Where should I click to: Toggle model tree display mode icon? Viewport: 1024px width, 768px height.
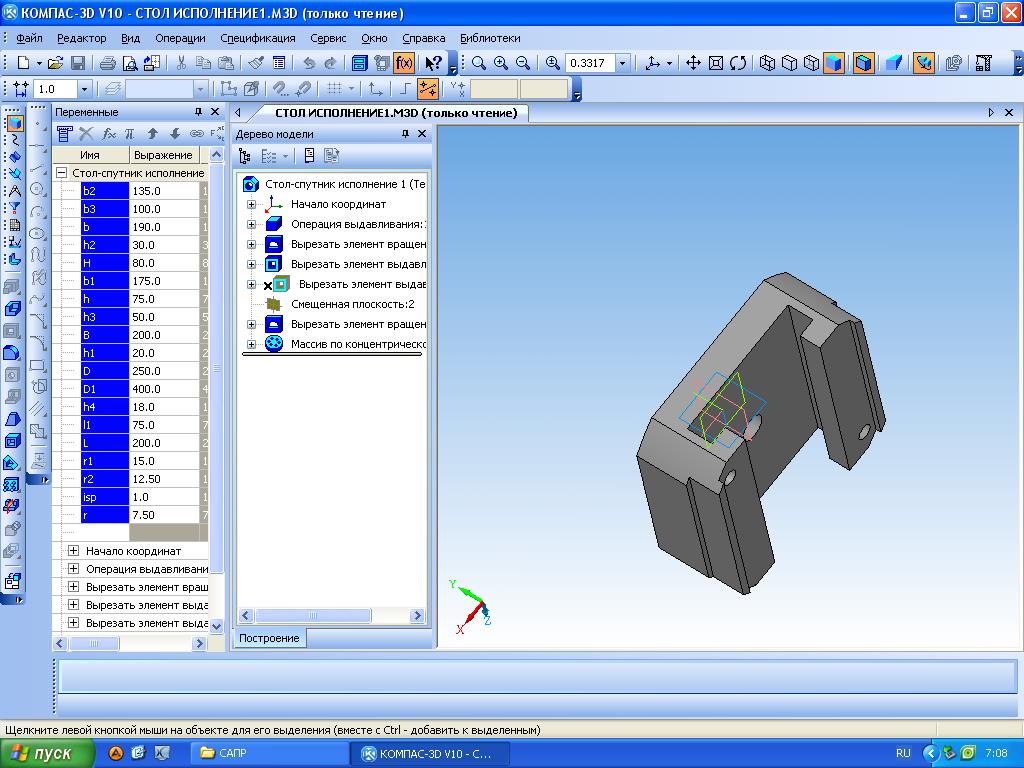pos(245,156)
